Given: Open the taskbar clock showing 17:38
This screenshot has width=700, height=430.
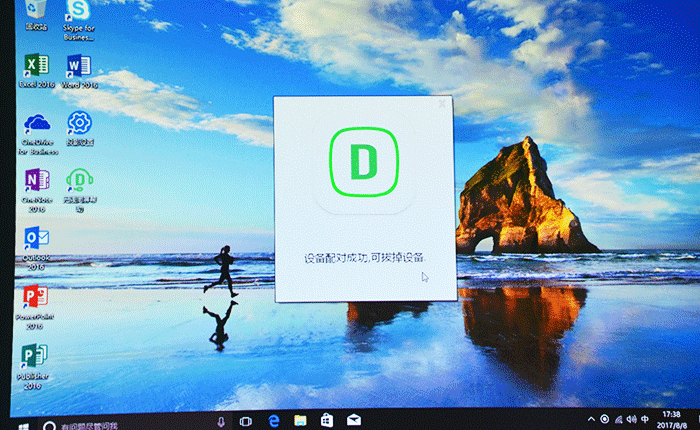Looking at the screenshot, I should 673,417.
